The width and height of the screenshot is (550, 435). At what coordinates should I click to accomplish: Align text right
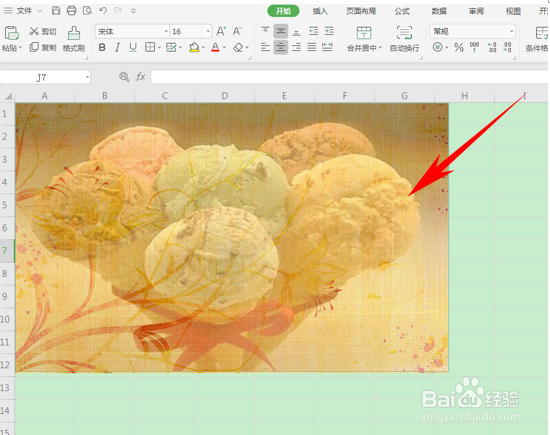click(x=296, y=47)
